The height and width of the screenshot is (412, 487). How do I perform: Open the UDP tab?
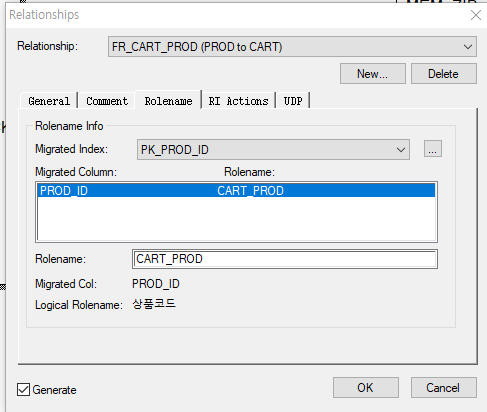293,101
